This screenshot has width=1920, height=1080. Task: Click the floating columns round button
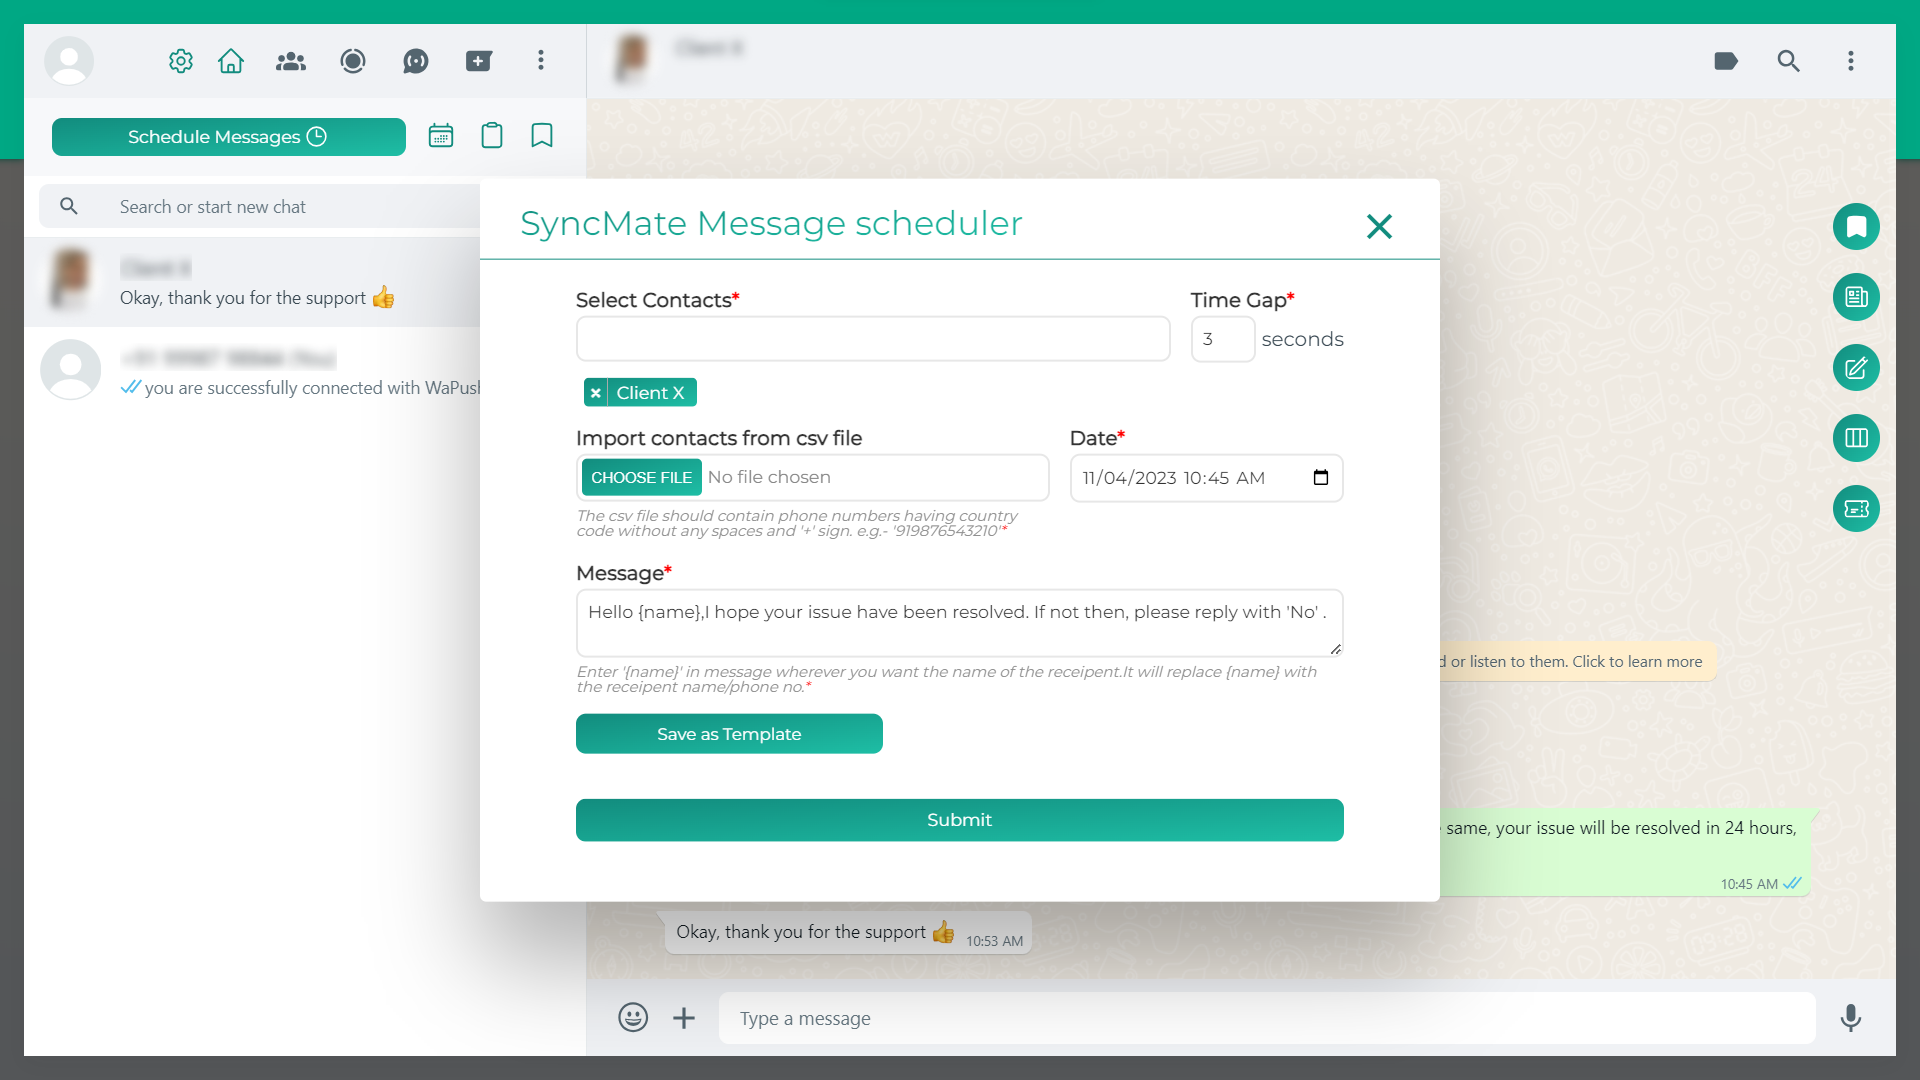coord(1856,438)
